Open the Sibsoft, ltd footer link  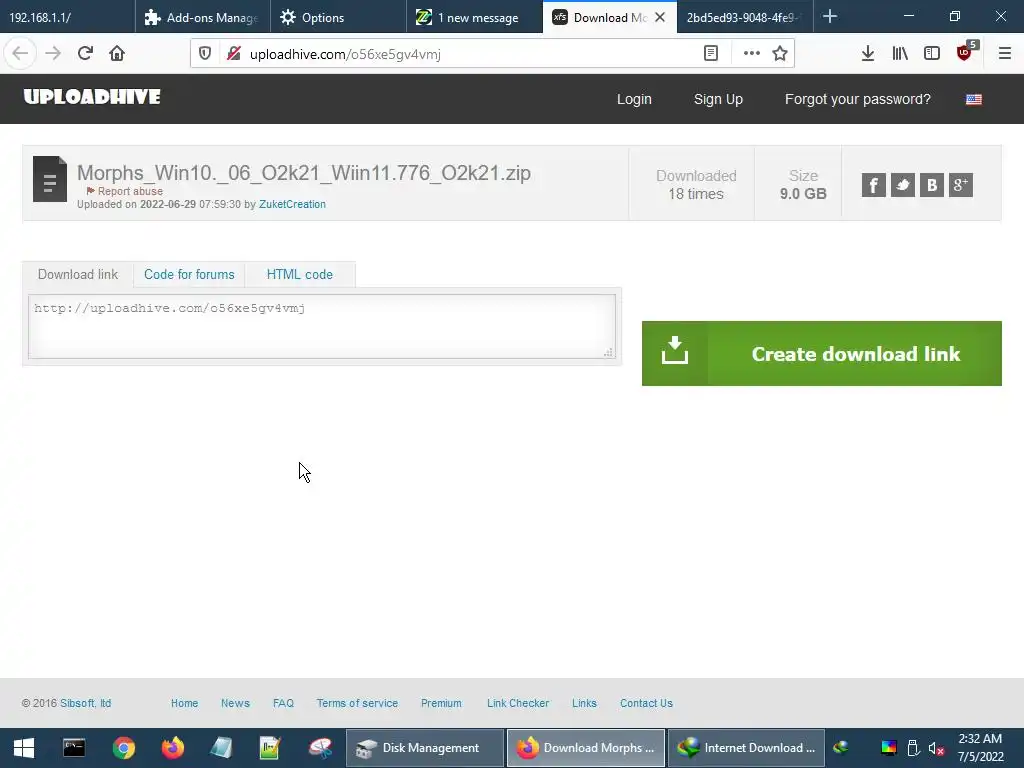(86, 703)
